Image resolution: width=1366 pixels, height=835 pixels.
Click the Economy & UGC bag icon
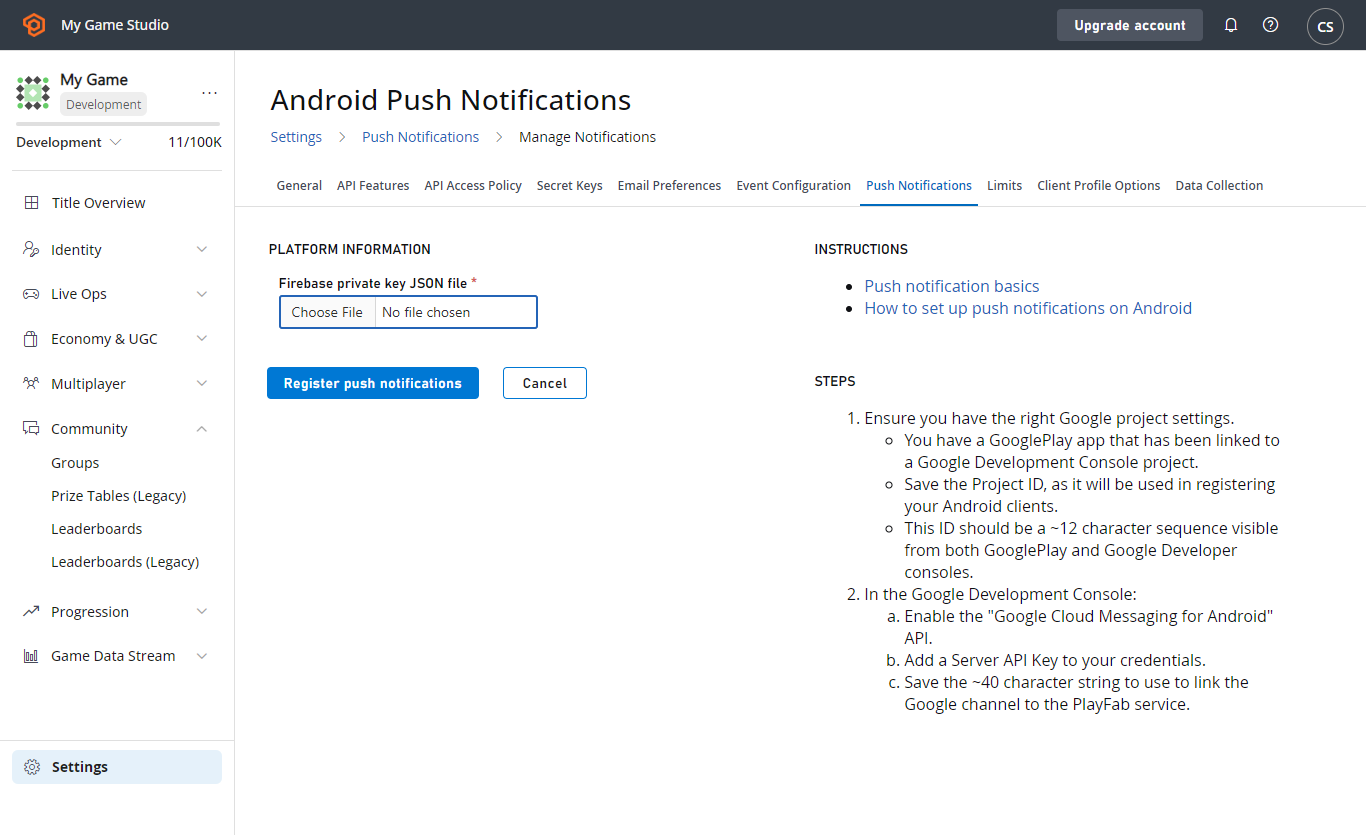tap(31, 339)
